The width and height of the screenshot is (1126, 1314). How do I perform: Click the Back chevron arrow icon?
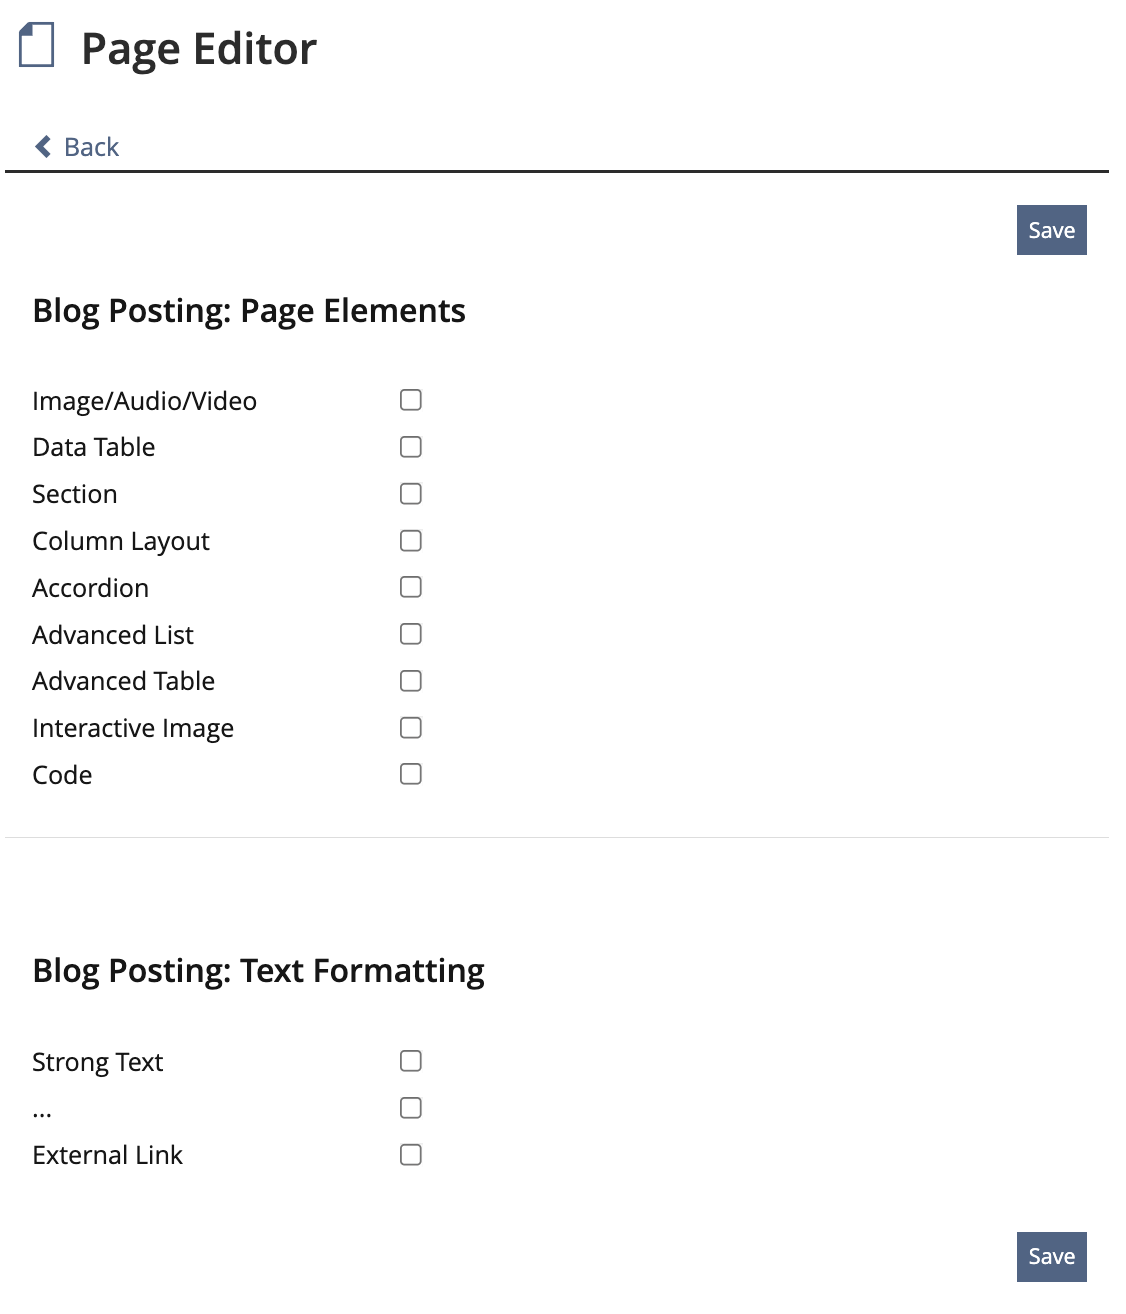[43, 147]
